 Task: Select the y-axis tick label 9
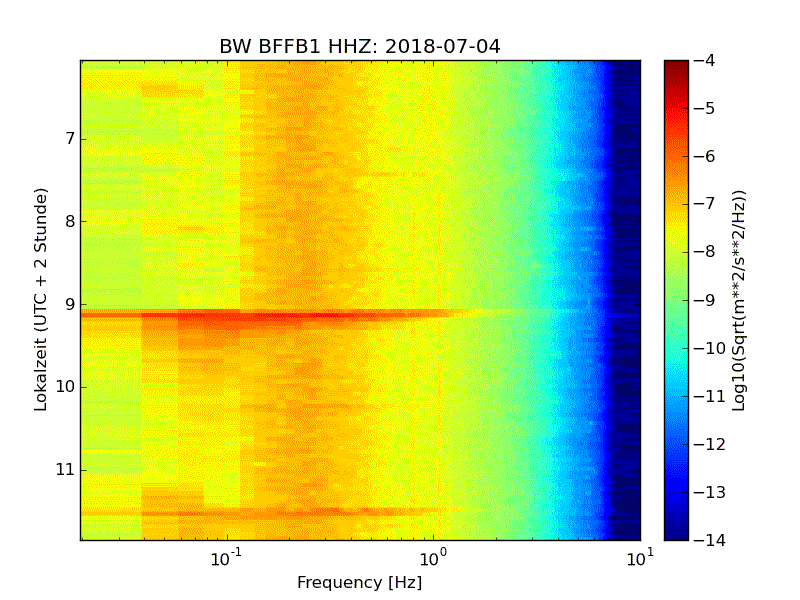click(x=70, y=304)
